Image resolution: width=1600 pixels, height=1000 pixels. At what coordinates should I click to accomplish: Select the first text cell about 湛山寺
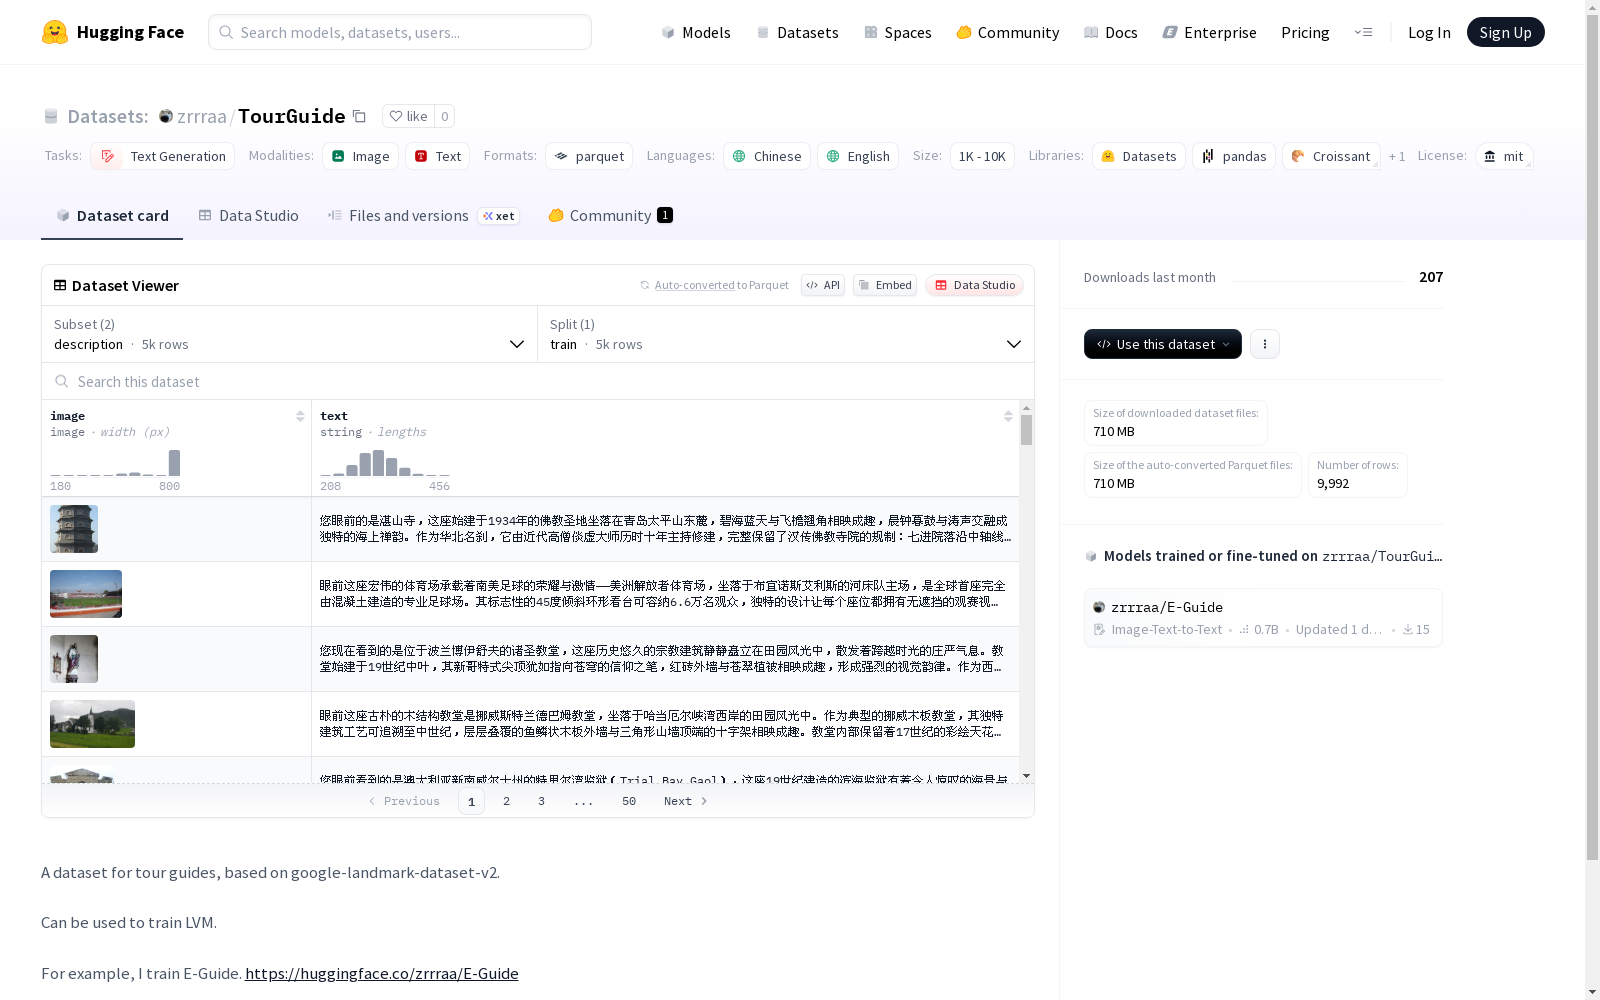(x=665, y=529)
